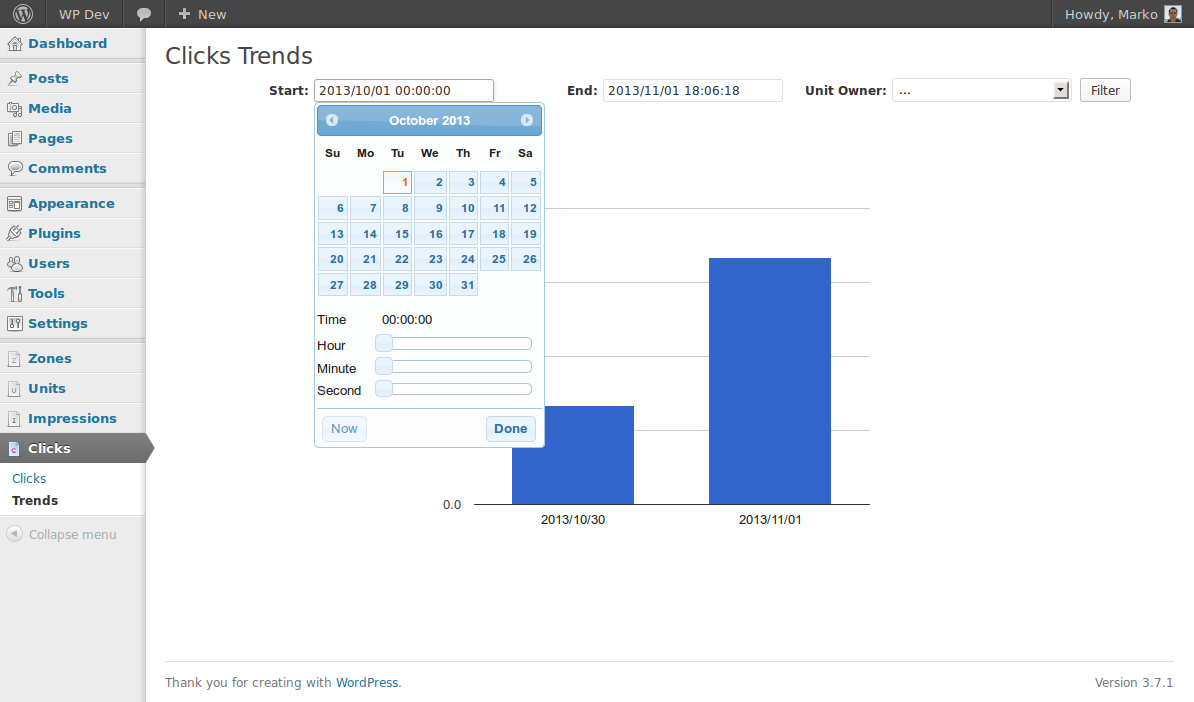Click the plus icon beside New
The height and width of the screenshot is (702, 1194).
coord(184,14)
